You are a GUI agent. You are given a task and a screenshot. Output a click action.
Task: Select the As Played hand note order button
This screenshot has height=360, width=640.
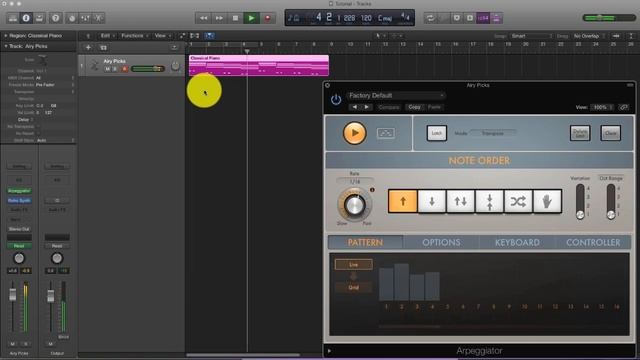pyautogui.click(x=547, y=201)
